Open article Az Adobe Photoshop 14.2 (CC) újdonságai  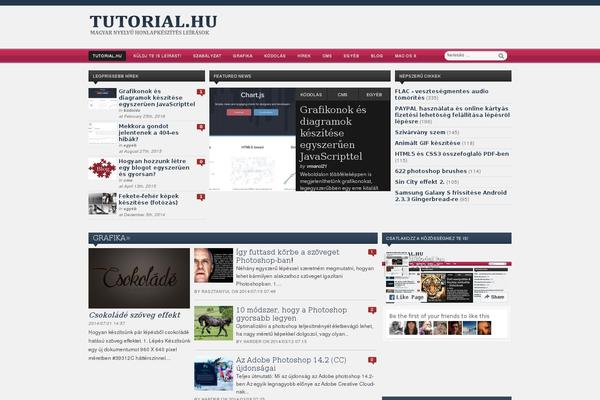tap(291, 364)
